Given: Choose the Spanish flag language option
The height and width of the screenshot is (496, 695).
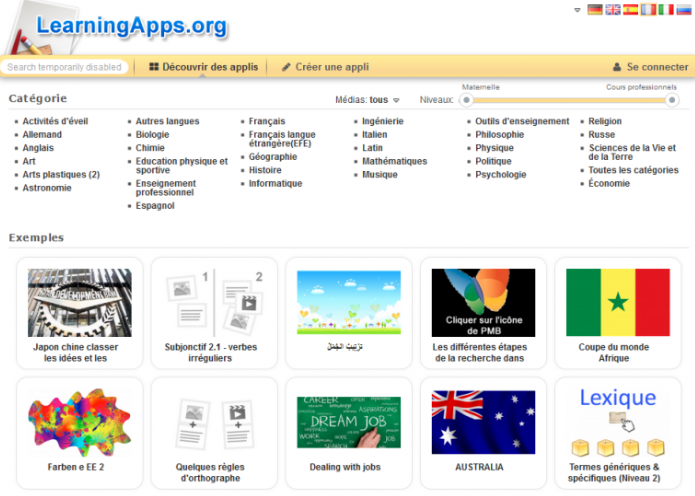Looking at the screenshot, I should click(631, 10).
